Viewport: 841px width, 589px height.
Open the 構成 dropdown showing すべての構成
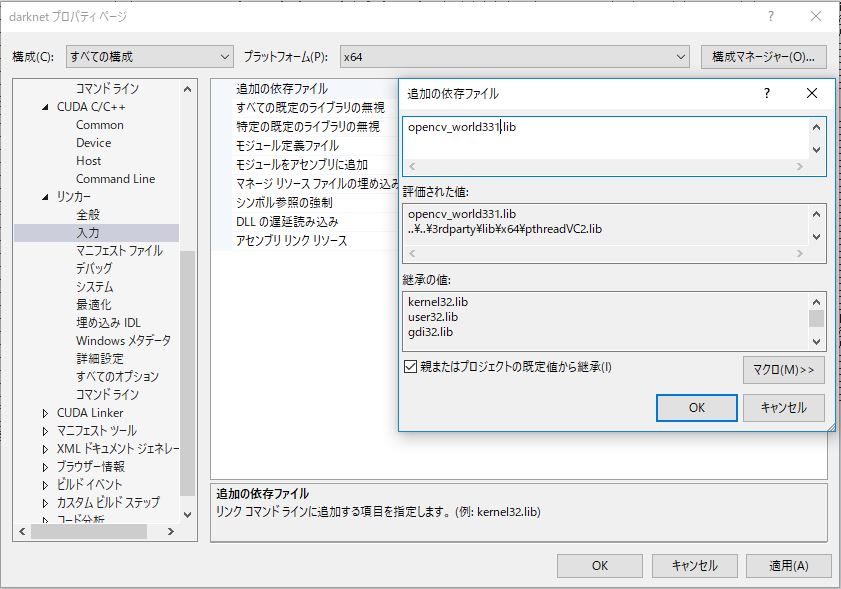(149, 56)
